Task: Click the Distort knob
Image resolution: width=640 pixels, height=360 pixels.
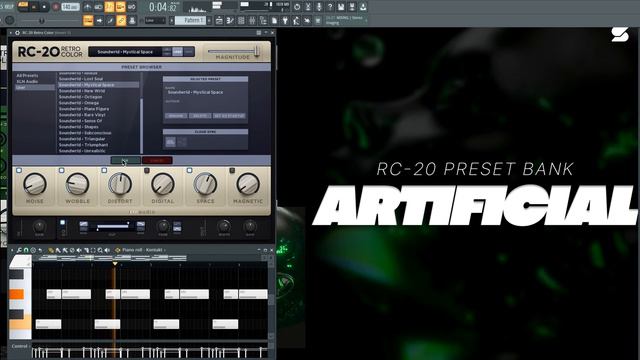Action: (120, 184)
